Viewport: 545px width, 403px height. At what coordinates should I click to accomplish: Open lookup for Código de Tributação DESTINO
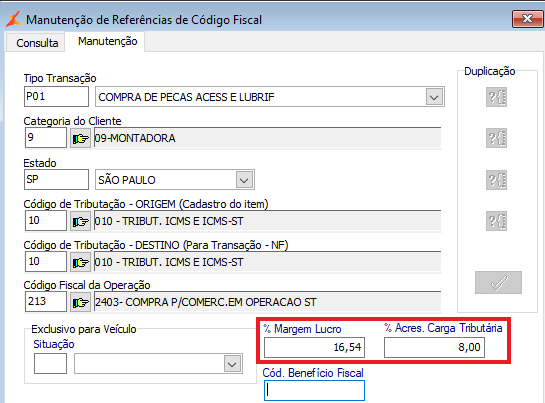[x=80, y=262]
